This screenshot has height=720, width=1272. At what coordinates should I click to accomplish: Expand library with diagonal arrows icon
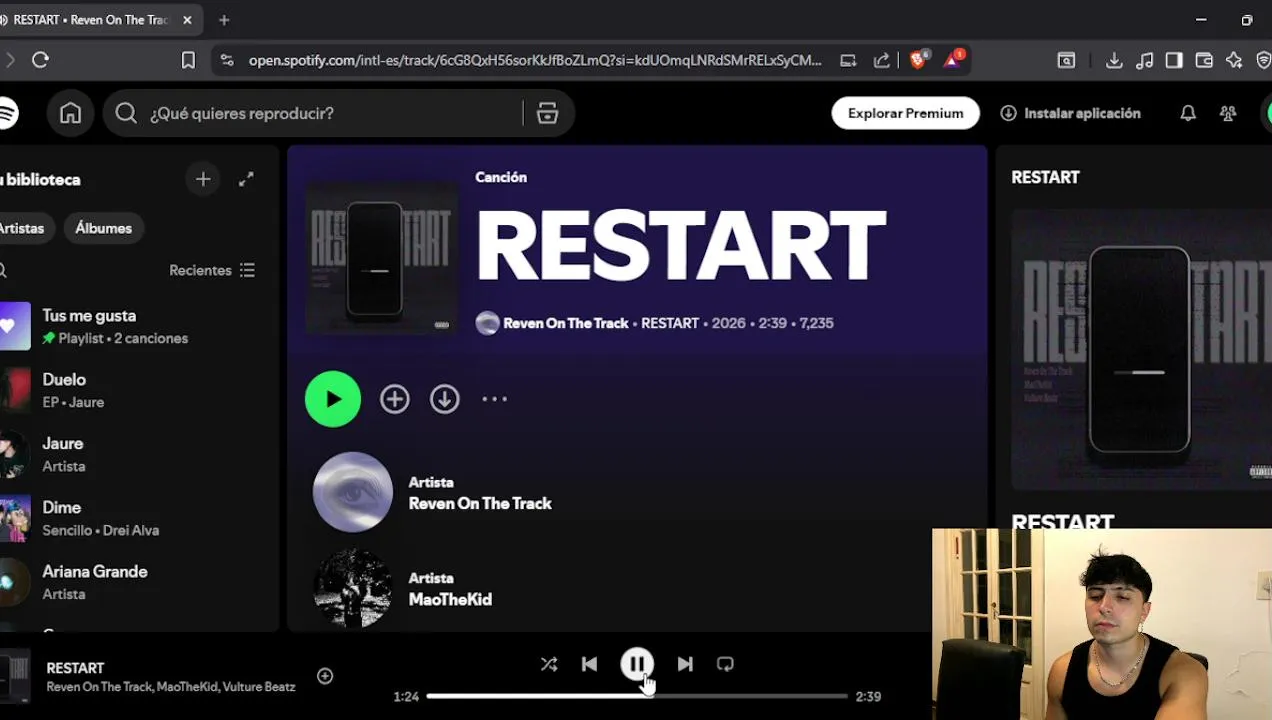pos(246,179)
